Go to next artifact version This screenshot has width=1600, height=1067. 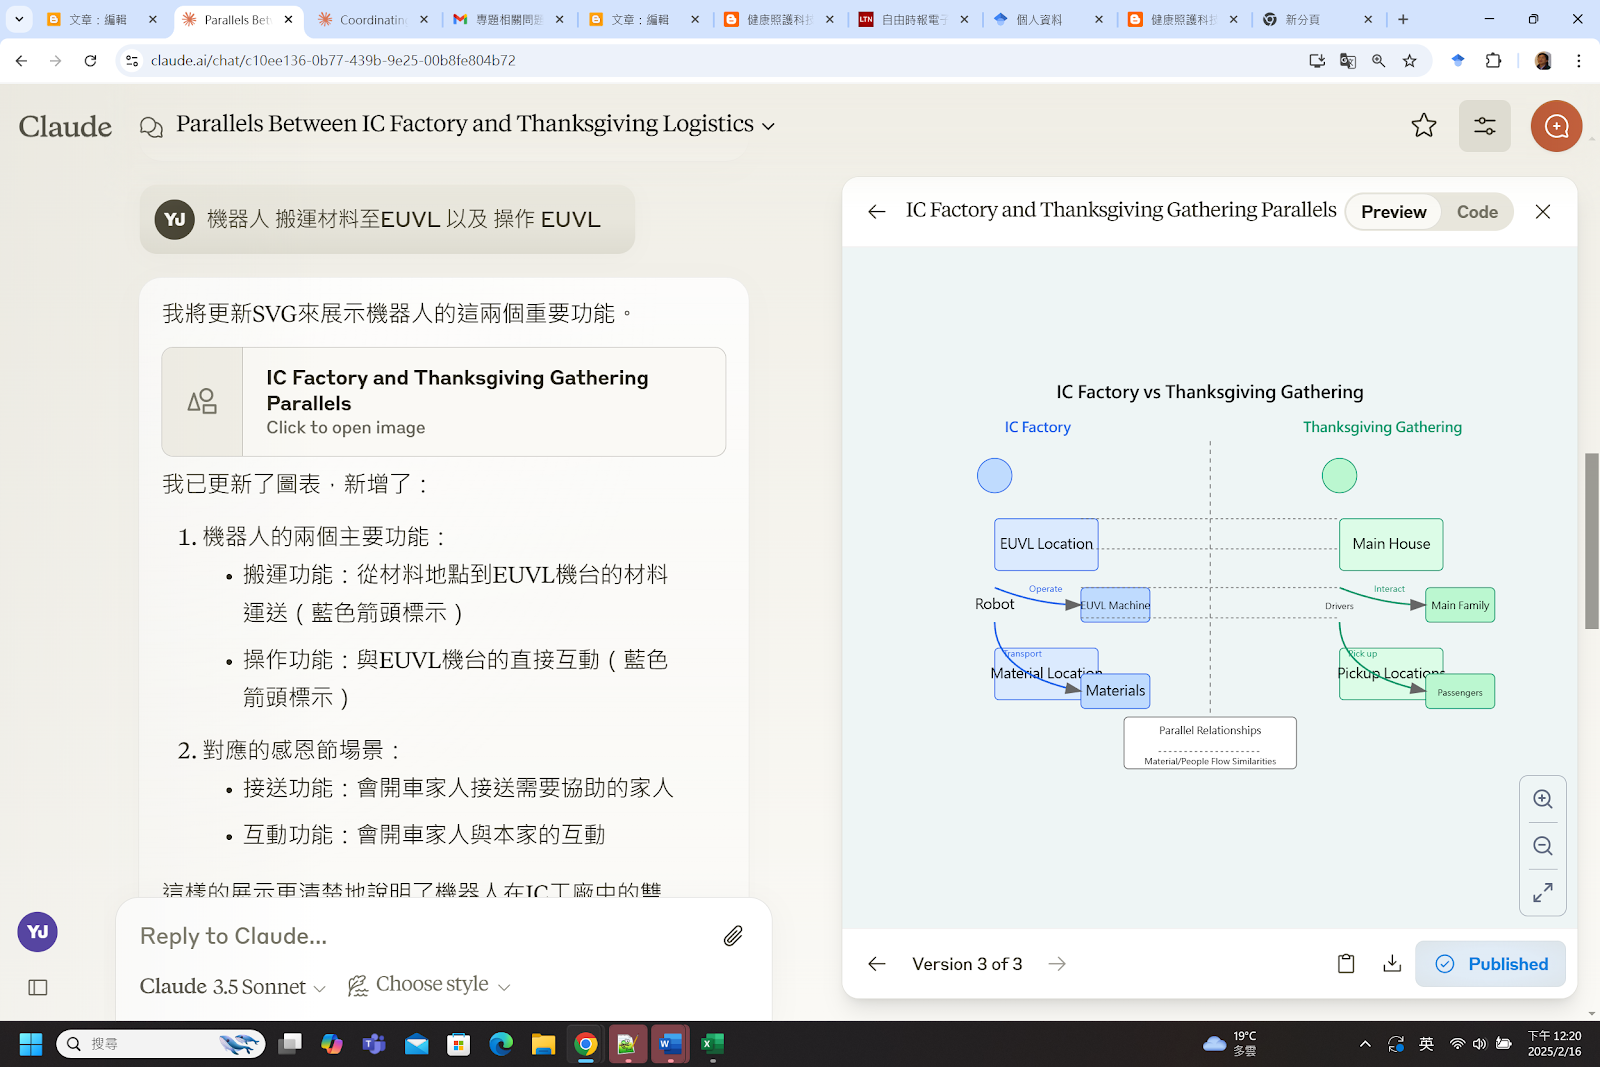1057,964
